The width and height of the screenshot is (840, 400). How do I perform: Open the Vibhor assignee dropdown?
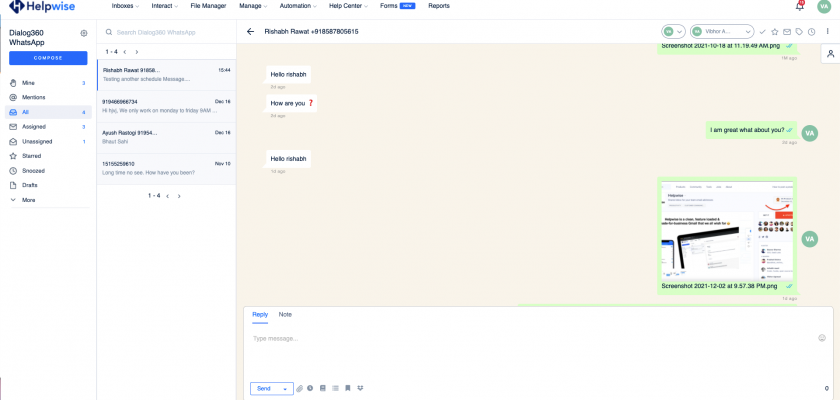coord(721,32)
